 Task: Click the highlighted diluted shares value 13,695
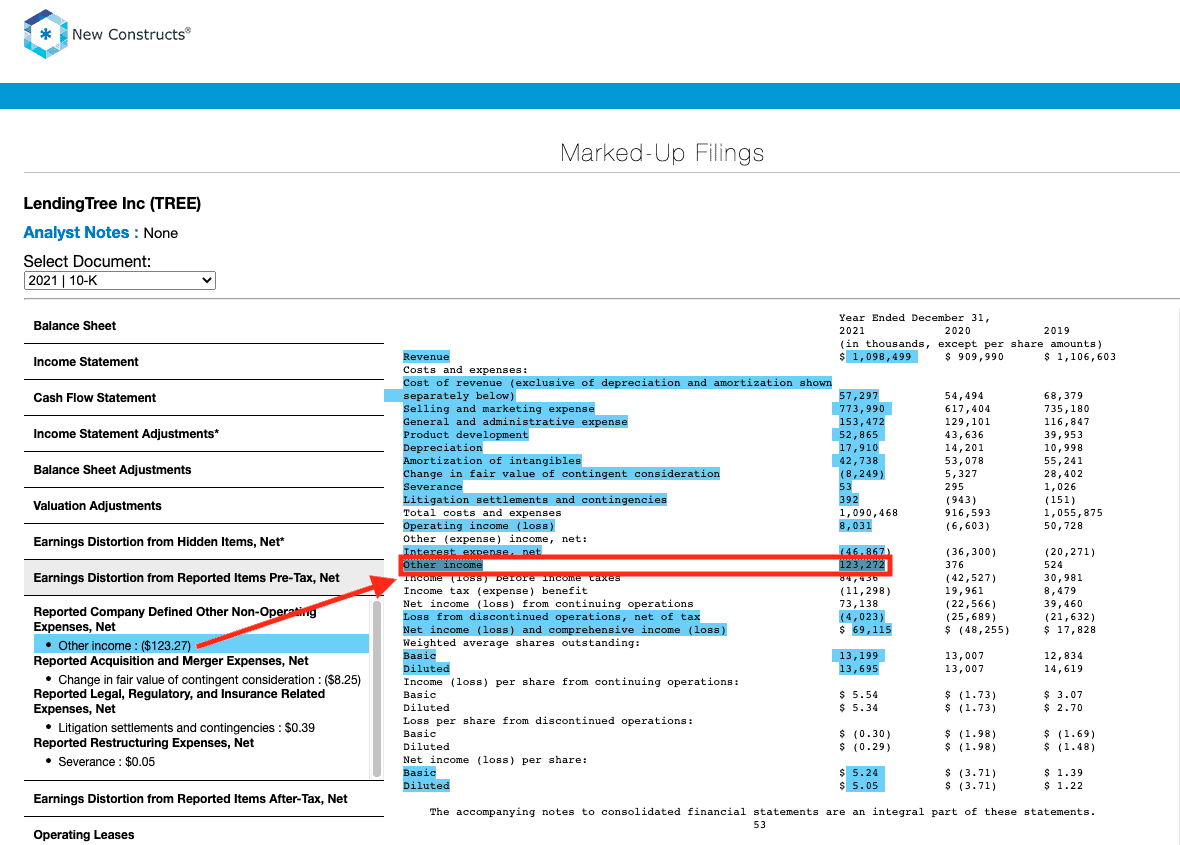859,669
